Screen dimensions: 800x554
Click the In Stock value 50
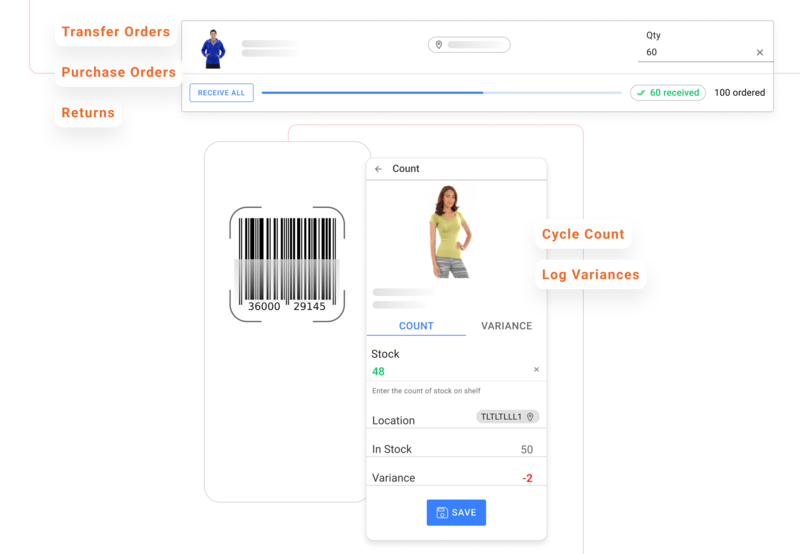click(x=527, y=449)
